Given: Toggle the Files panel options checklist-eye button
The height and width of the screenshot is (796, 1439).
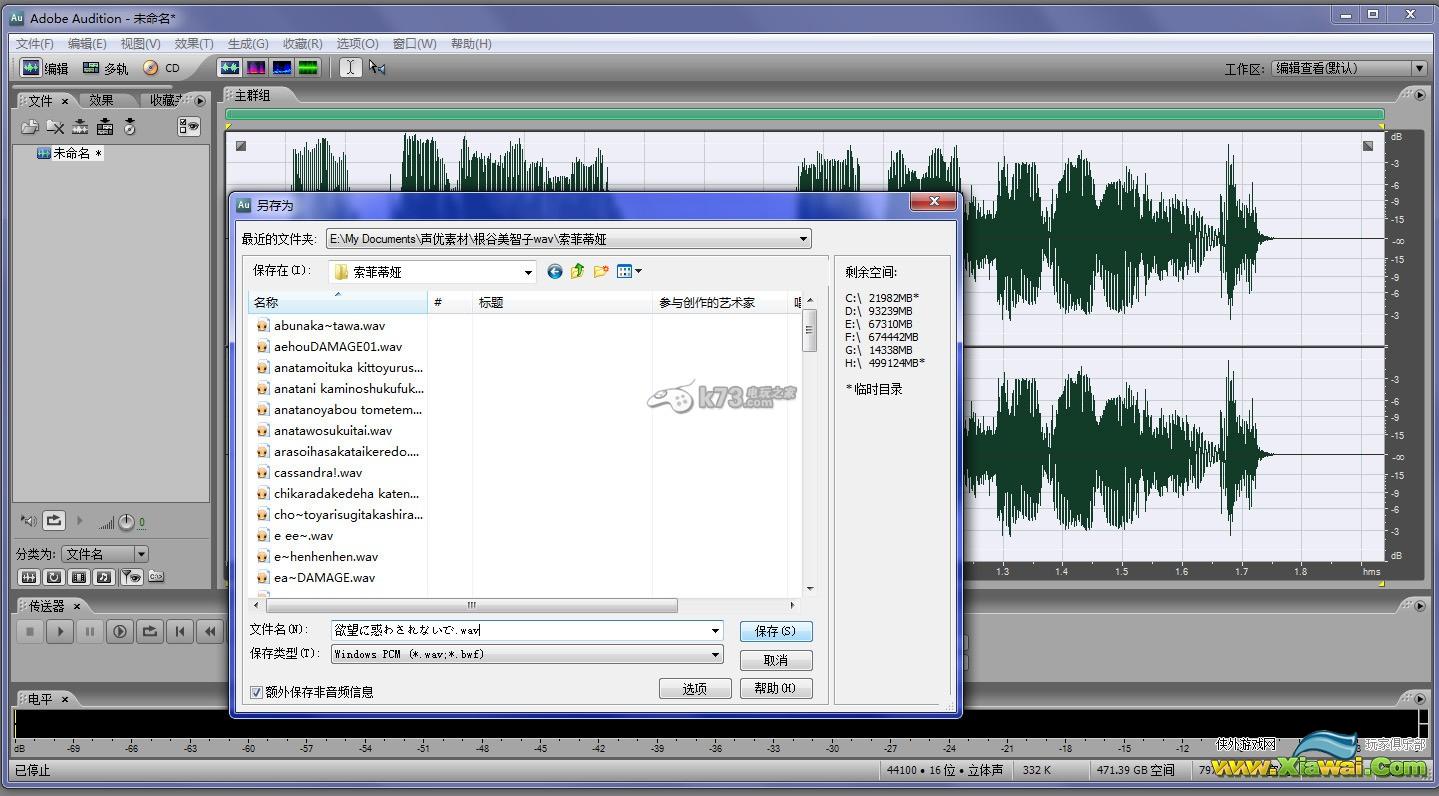Looking at the screenshot, I should tap(189, 127).
